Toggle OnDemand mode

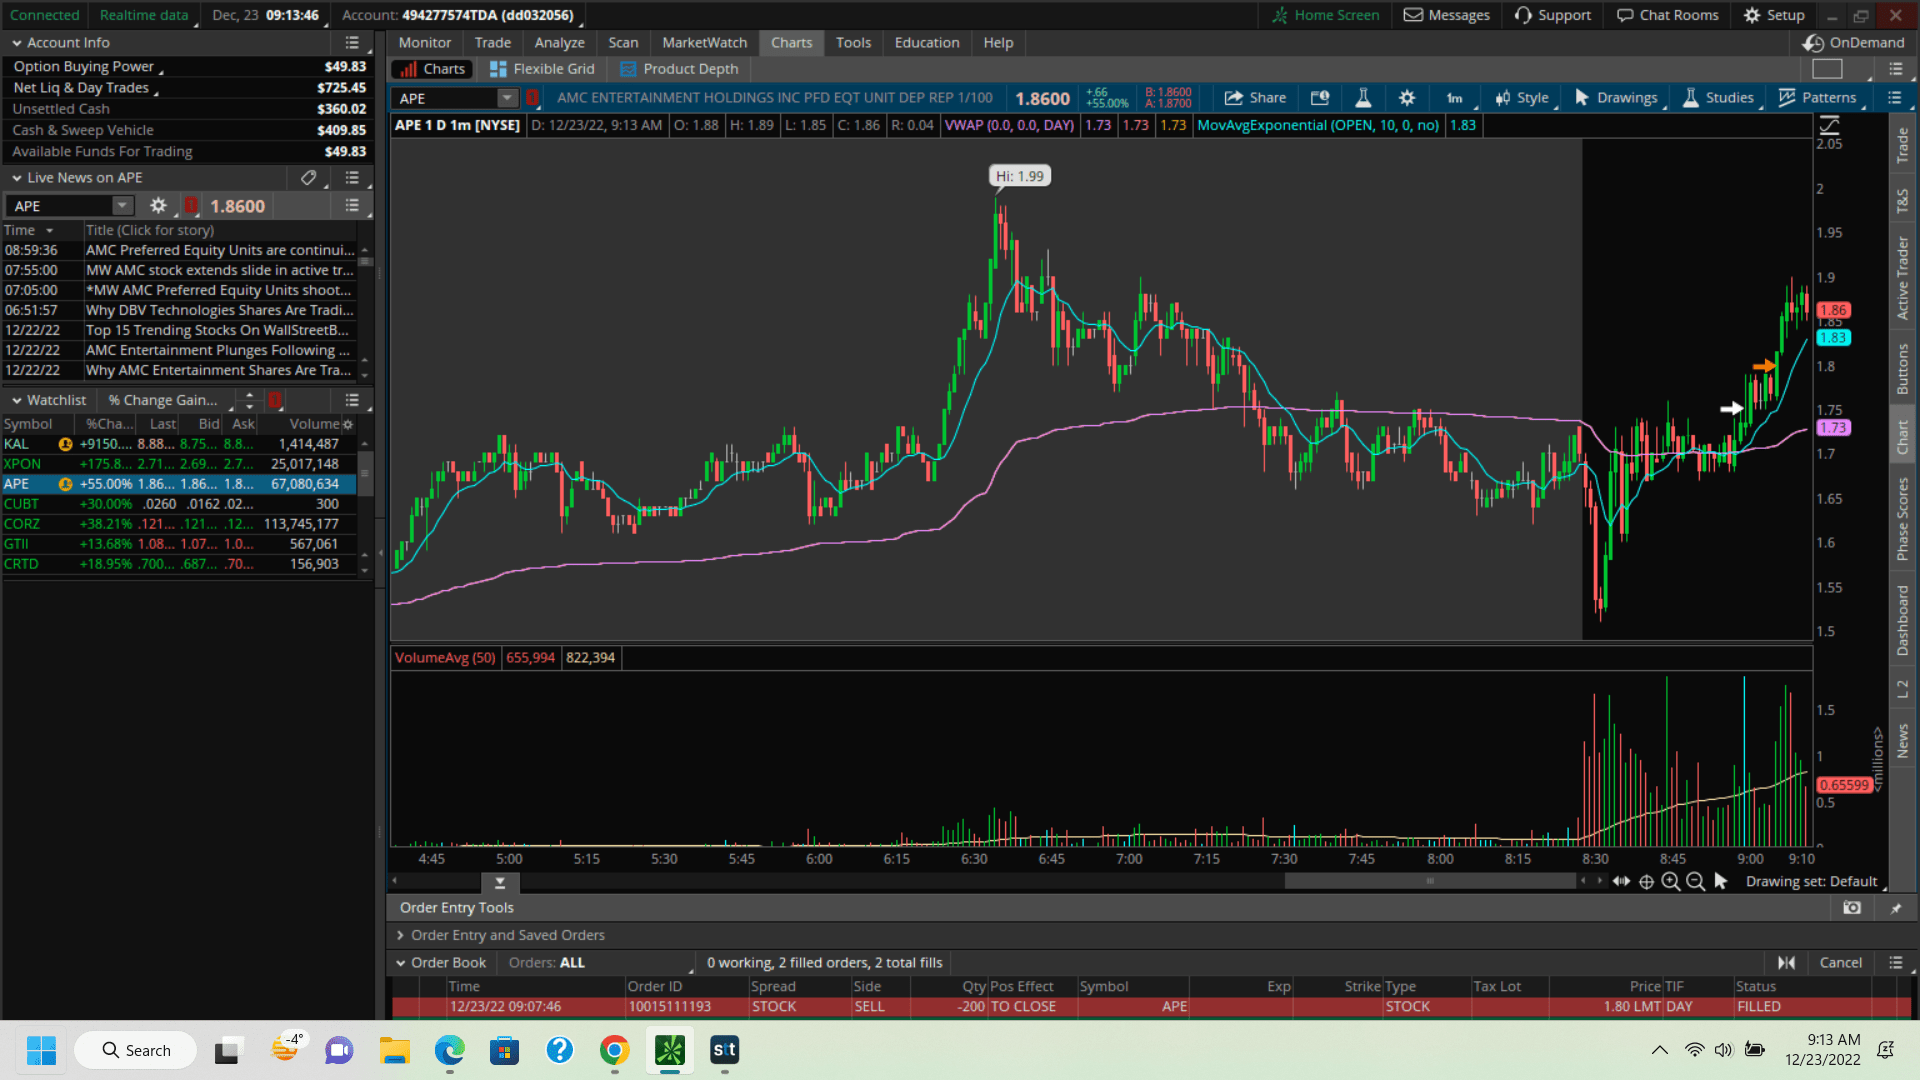1853,43
